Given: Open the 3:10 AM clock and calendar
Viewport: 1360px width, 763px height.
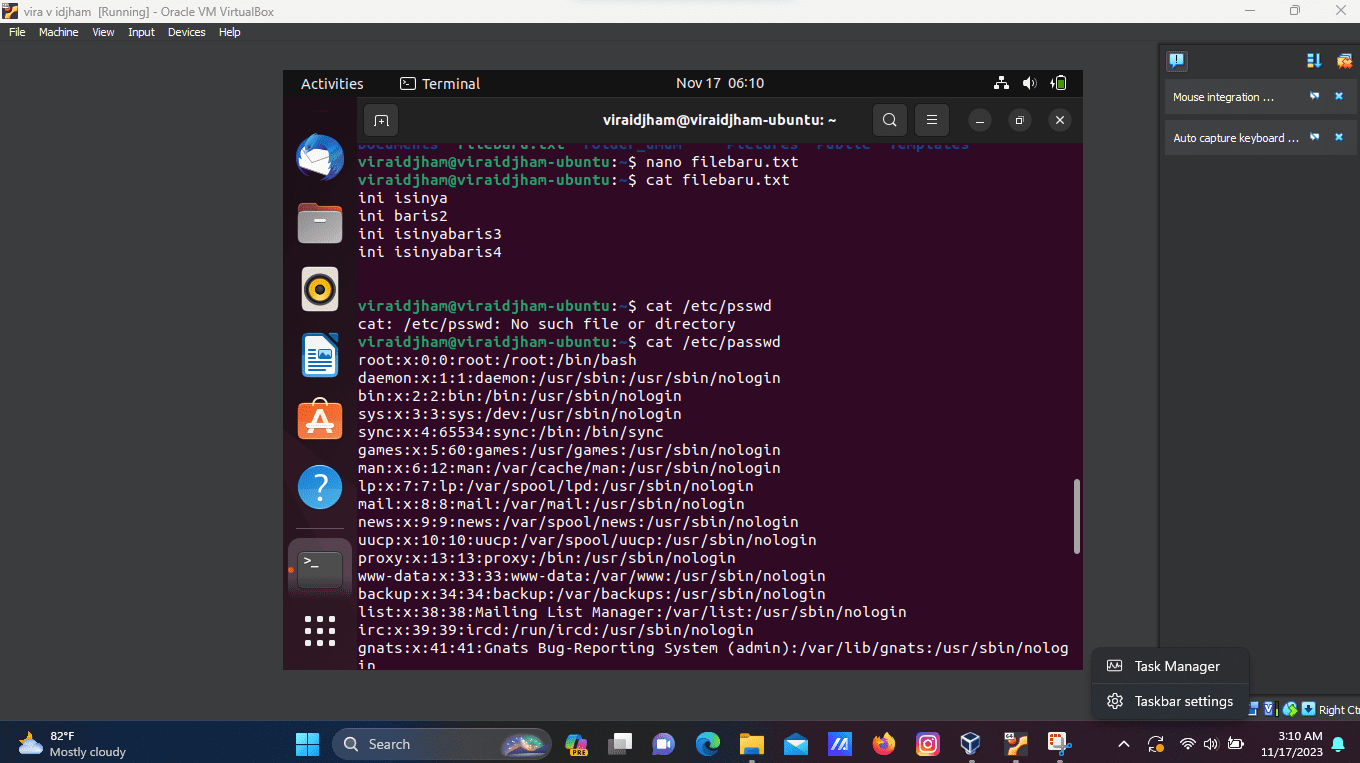Looking at the screenshot, I should (x=1292, y=744).
